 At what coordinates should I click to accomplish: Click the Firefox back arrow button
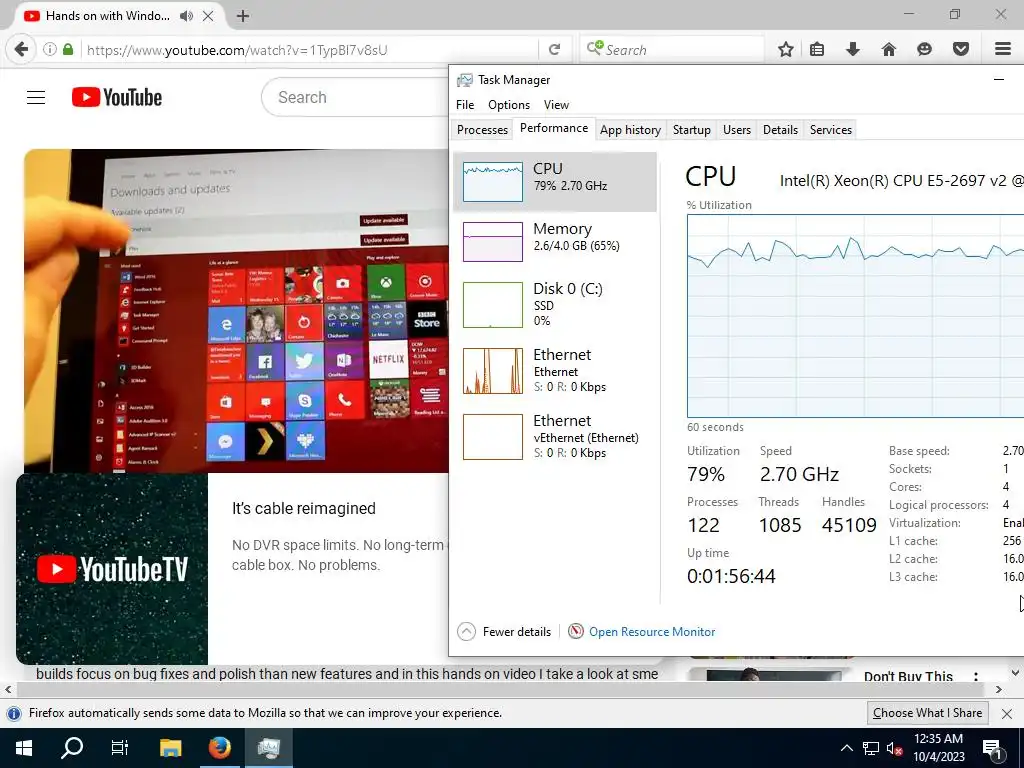click(x=21, y=50)
